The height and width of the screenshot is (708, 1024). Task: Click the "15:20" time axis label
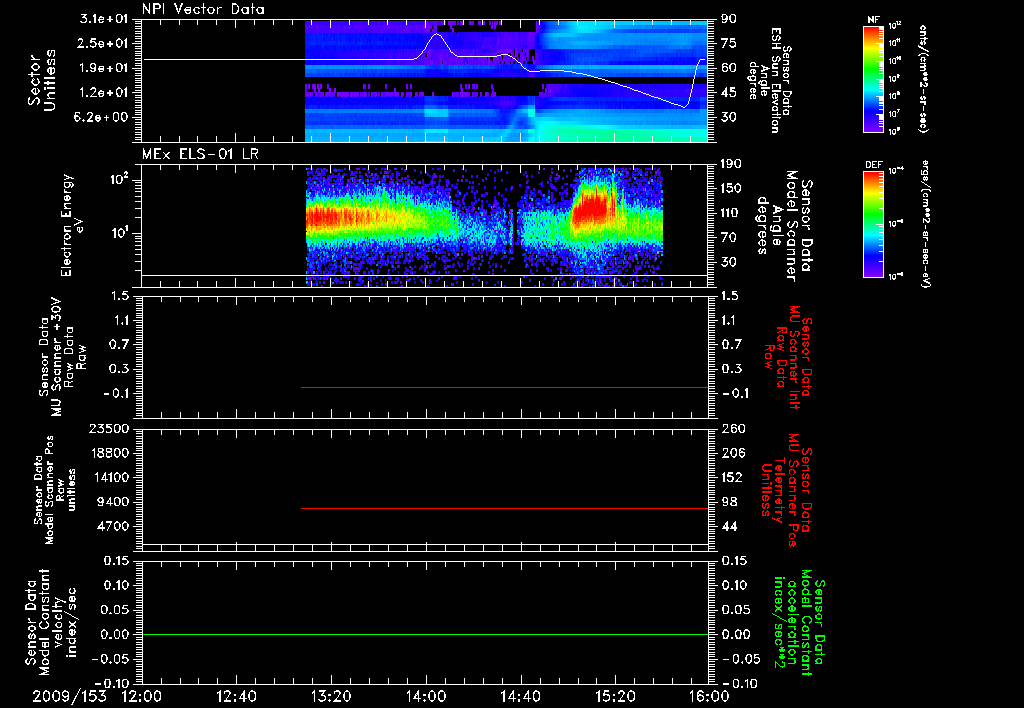[x=615, y=696]
